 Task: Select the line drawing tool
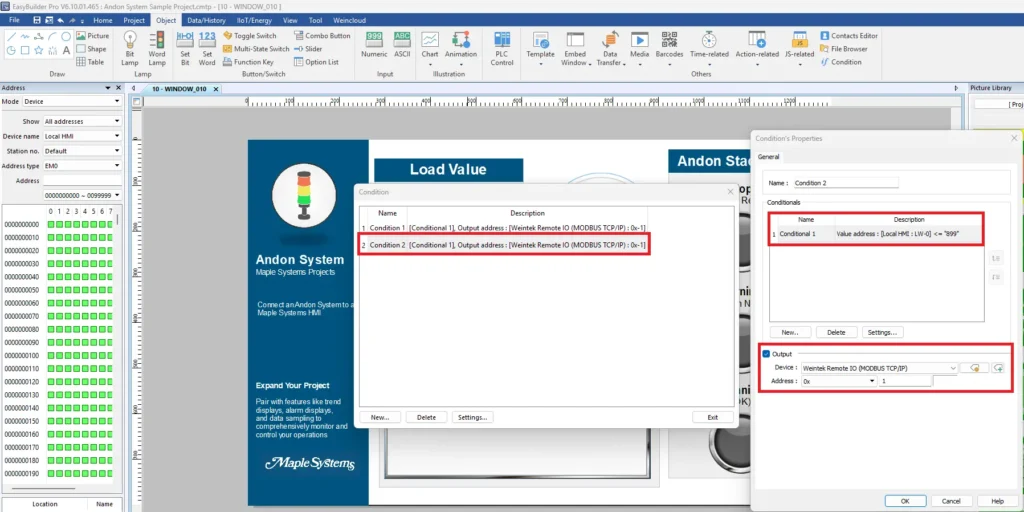tap(11, 37)
